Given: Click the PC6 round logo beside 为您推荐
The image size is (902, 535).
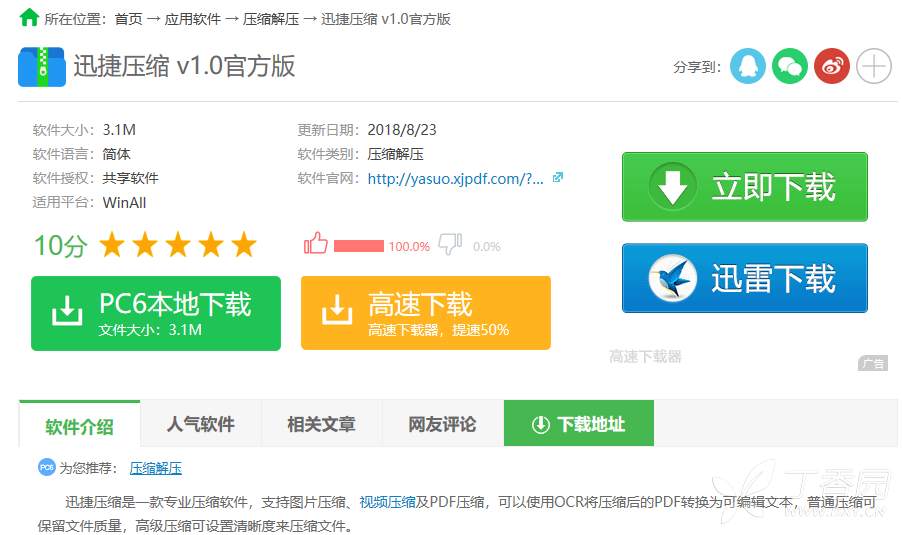Looking at the screenshot, I should pyautogui.click(x=47, y=467).
